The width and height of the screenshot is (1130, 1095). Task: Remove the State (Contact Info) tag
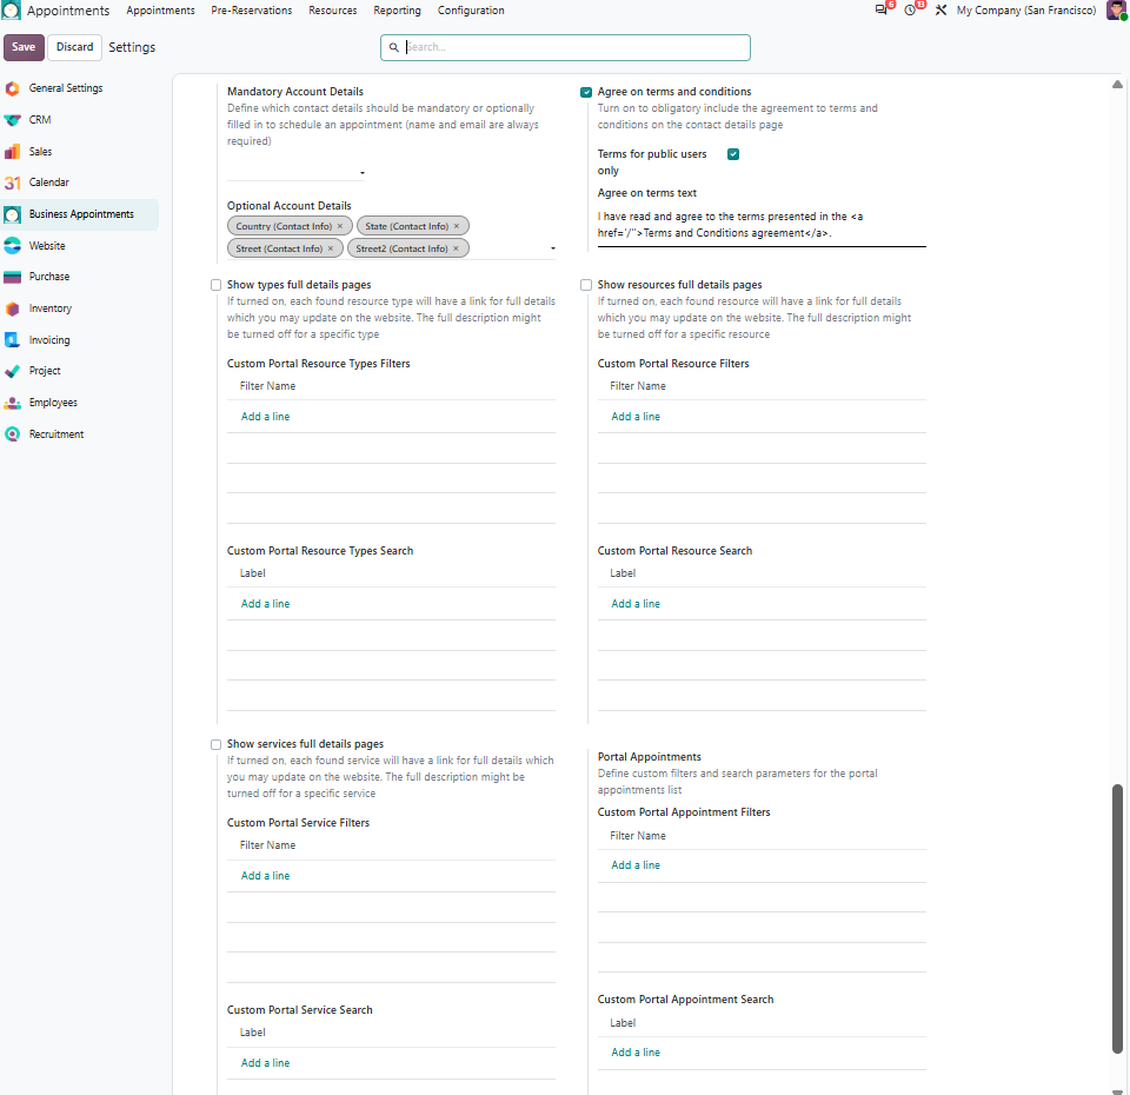point(456,226)
